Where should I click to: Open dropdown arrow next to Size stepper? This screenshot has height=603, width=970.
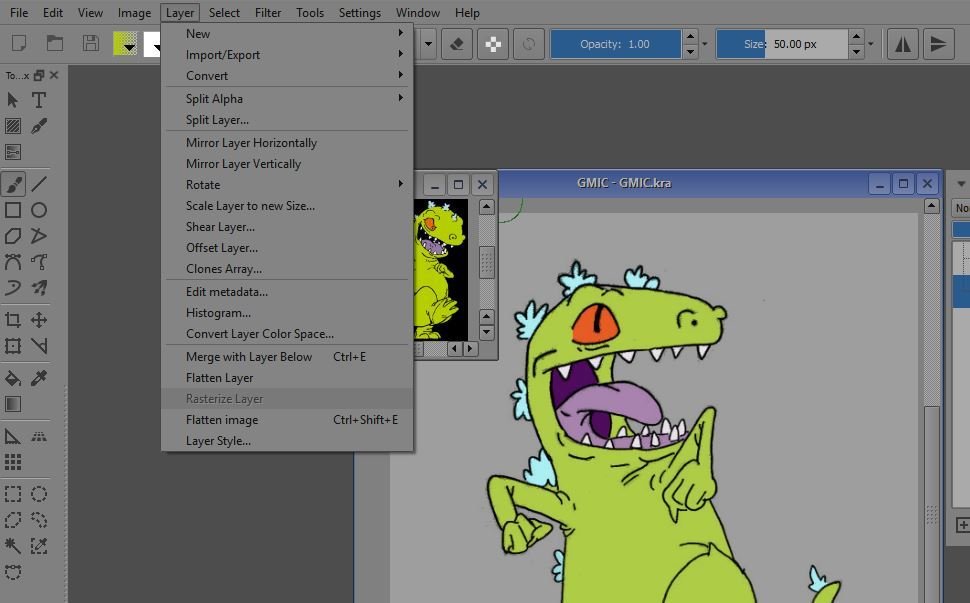pyautogui.click(x=870, y=44)
